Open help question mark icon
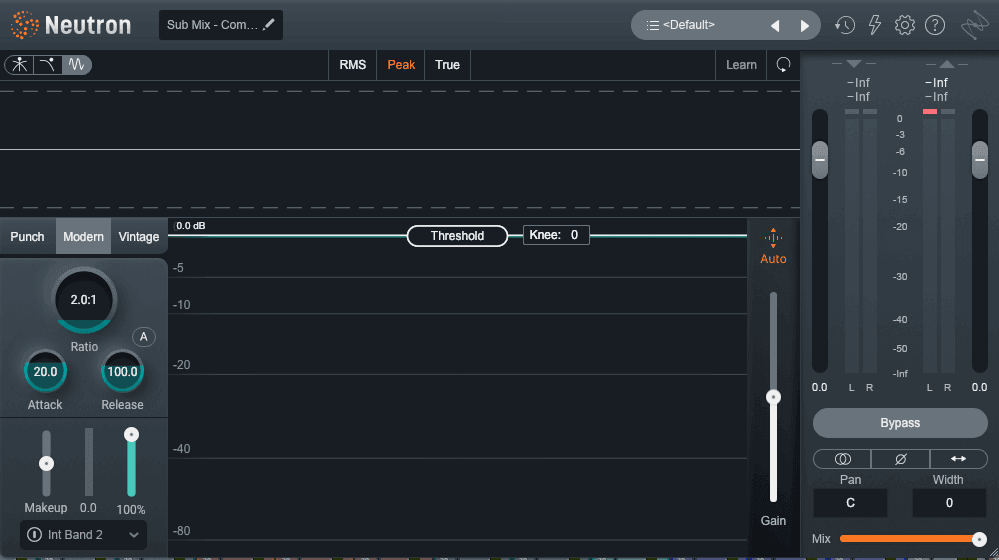Screen dimensions: 999x560 pyautogui.click(x=935, y=25)
